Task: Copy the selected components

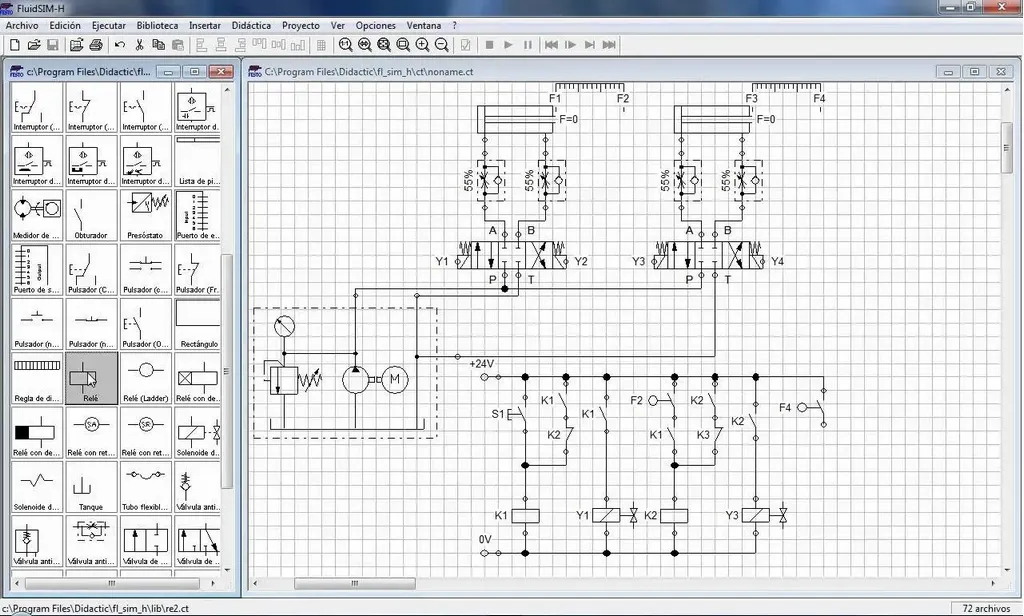Action: 158,45
